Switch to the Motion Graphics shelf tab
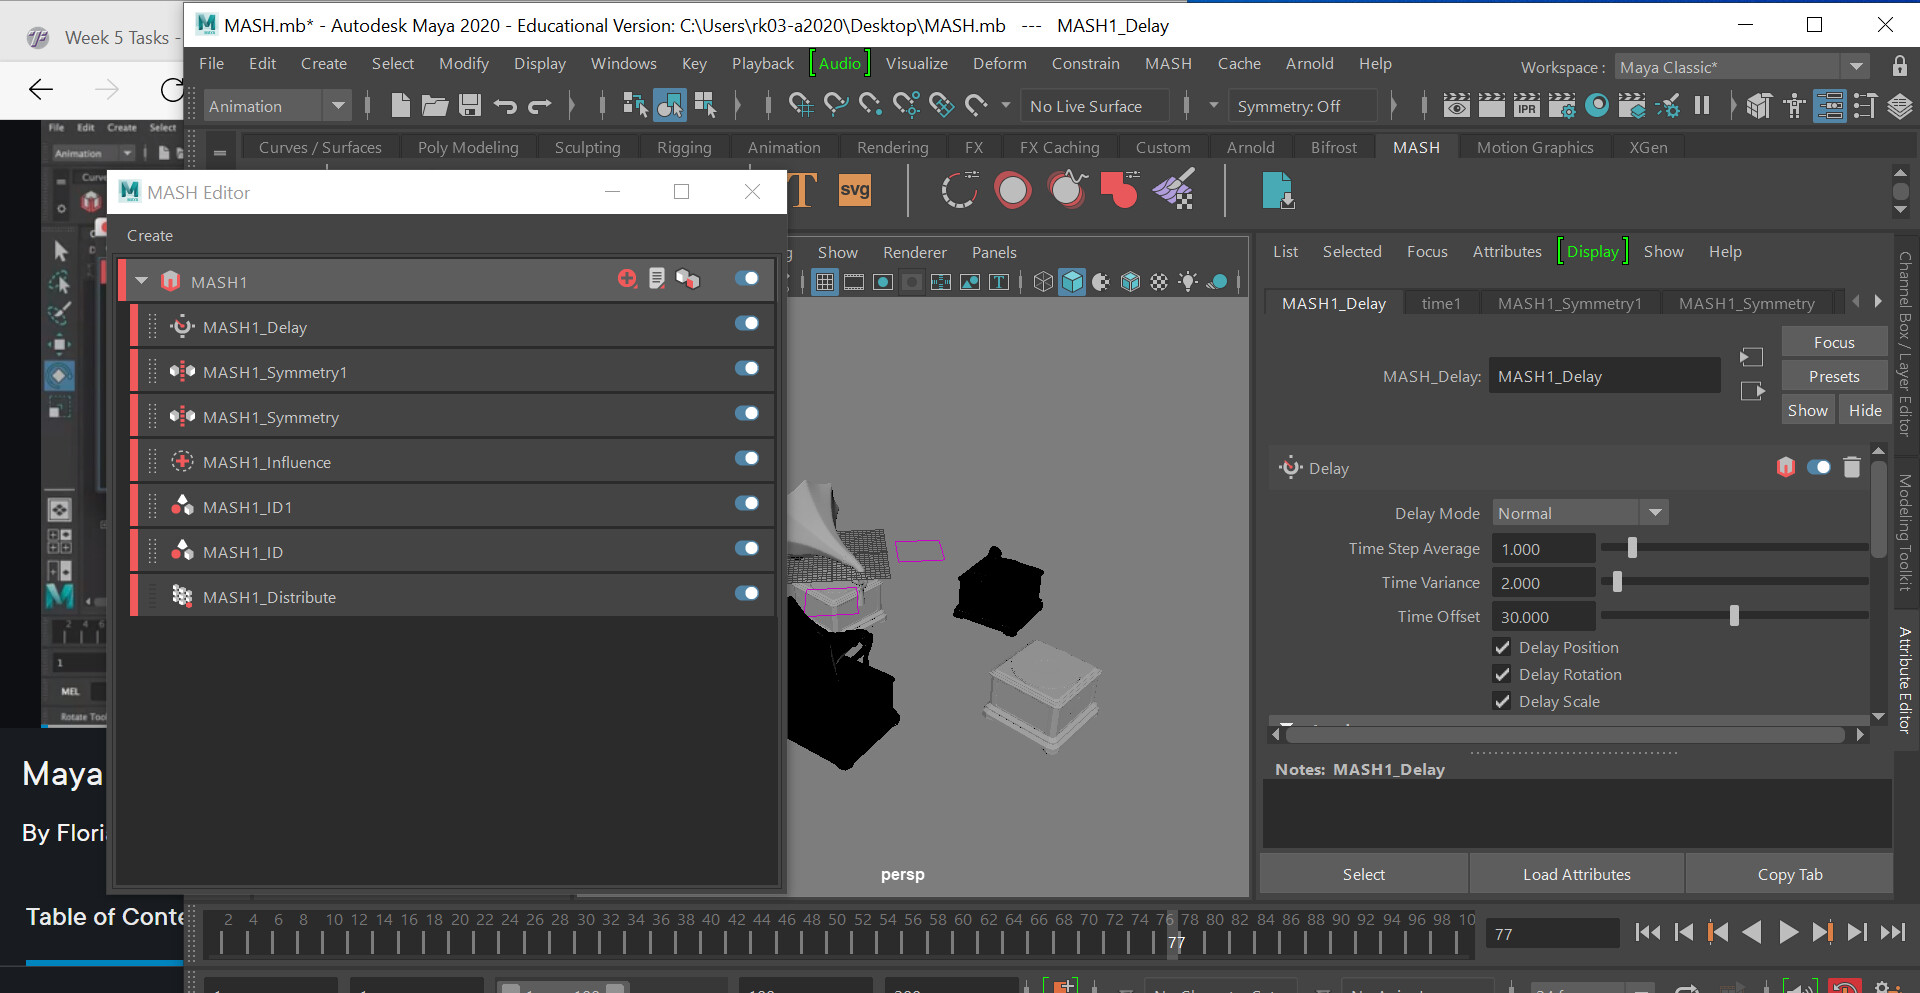 coord(1534,147)
